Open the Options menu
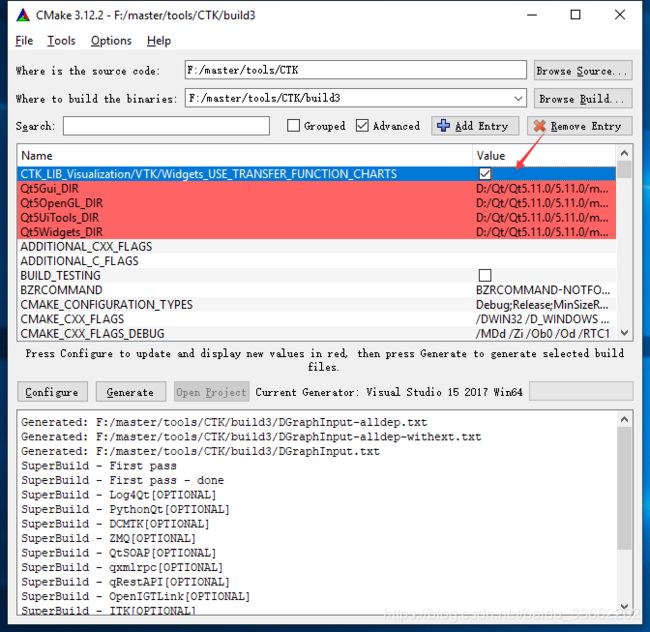Image resolution: width=650 pixels, height=632 pixels. coord(111,41)
